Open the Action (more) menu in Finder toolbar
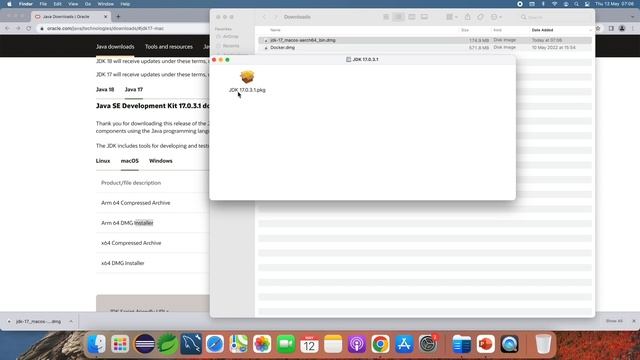The width and height of the screenshot is (640, 360). [496, 17]
